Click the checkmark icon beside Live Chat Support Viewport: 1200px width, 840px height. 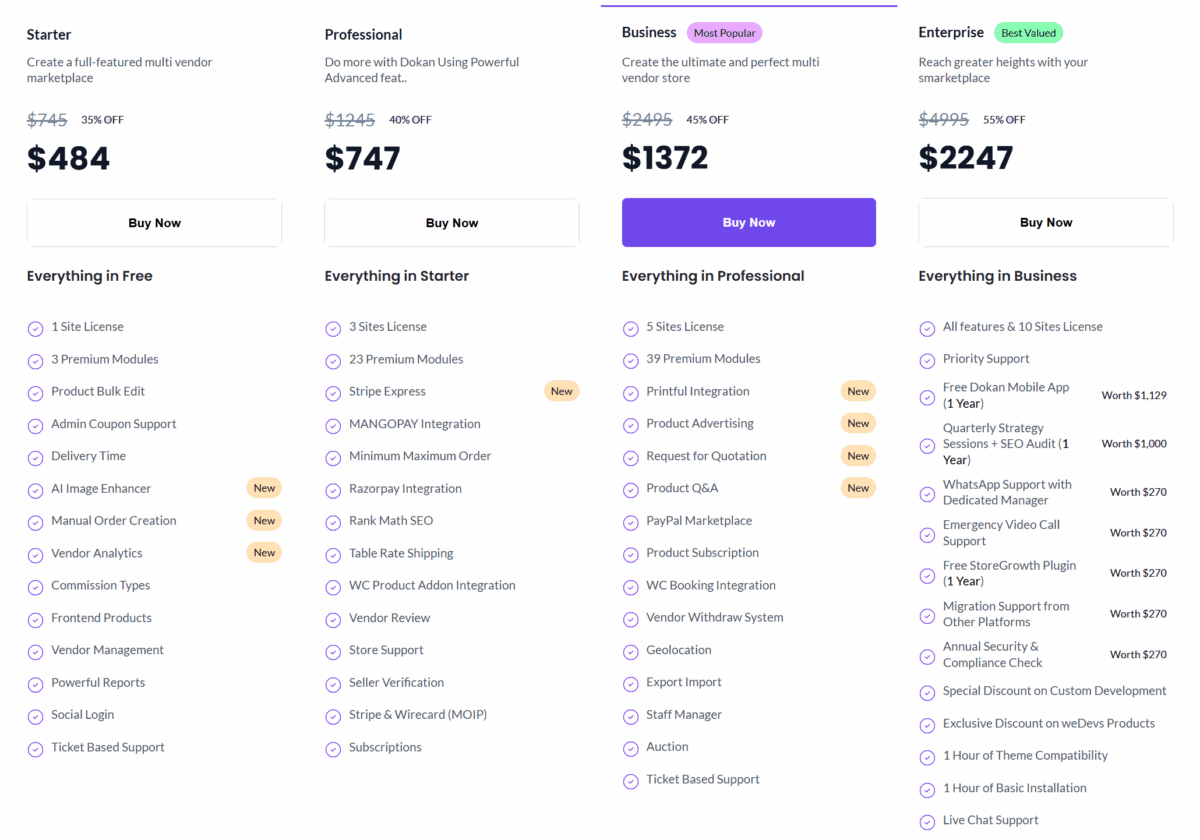click(927, 821)
